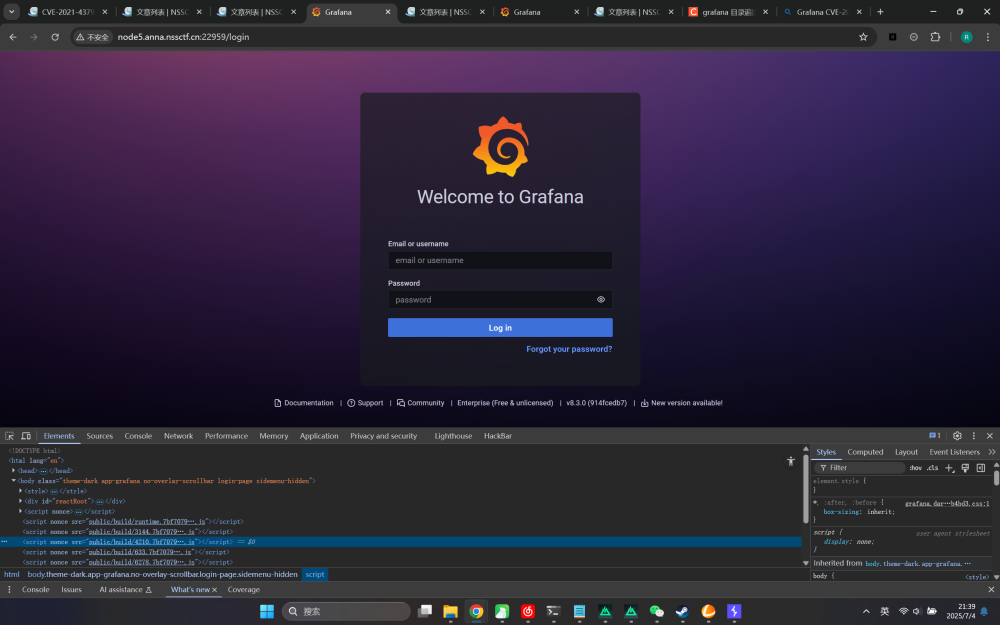Open the Coverage drawer tab
Image resolution: width=1000 pixels, height=625 pixels.
click(x=244, y=590)
